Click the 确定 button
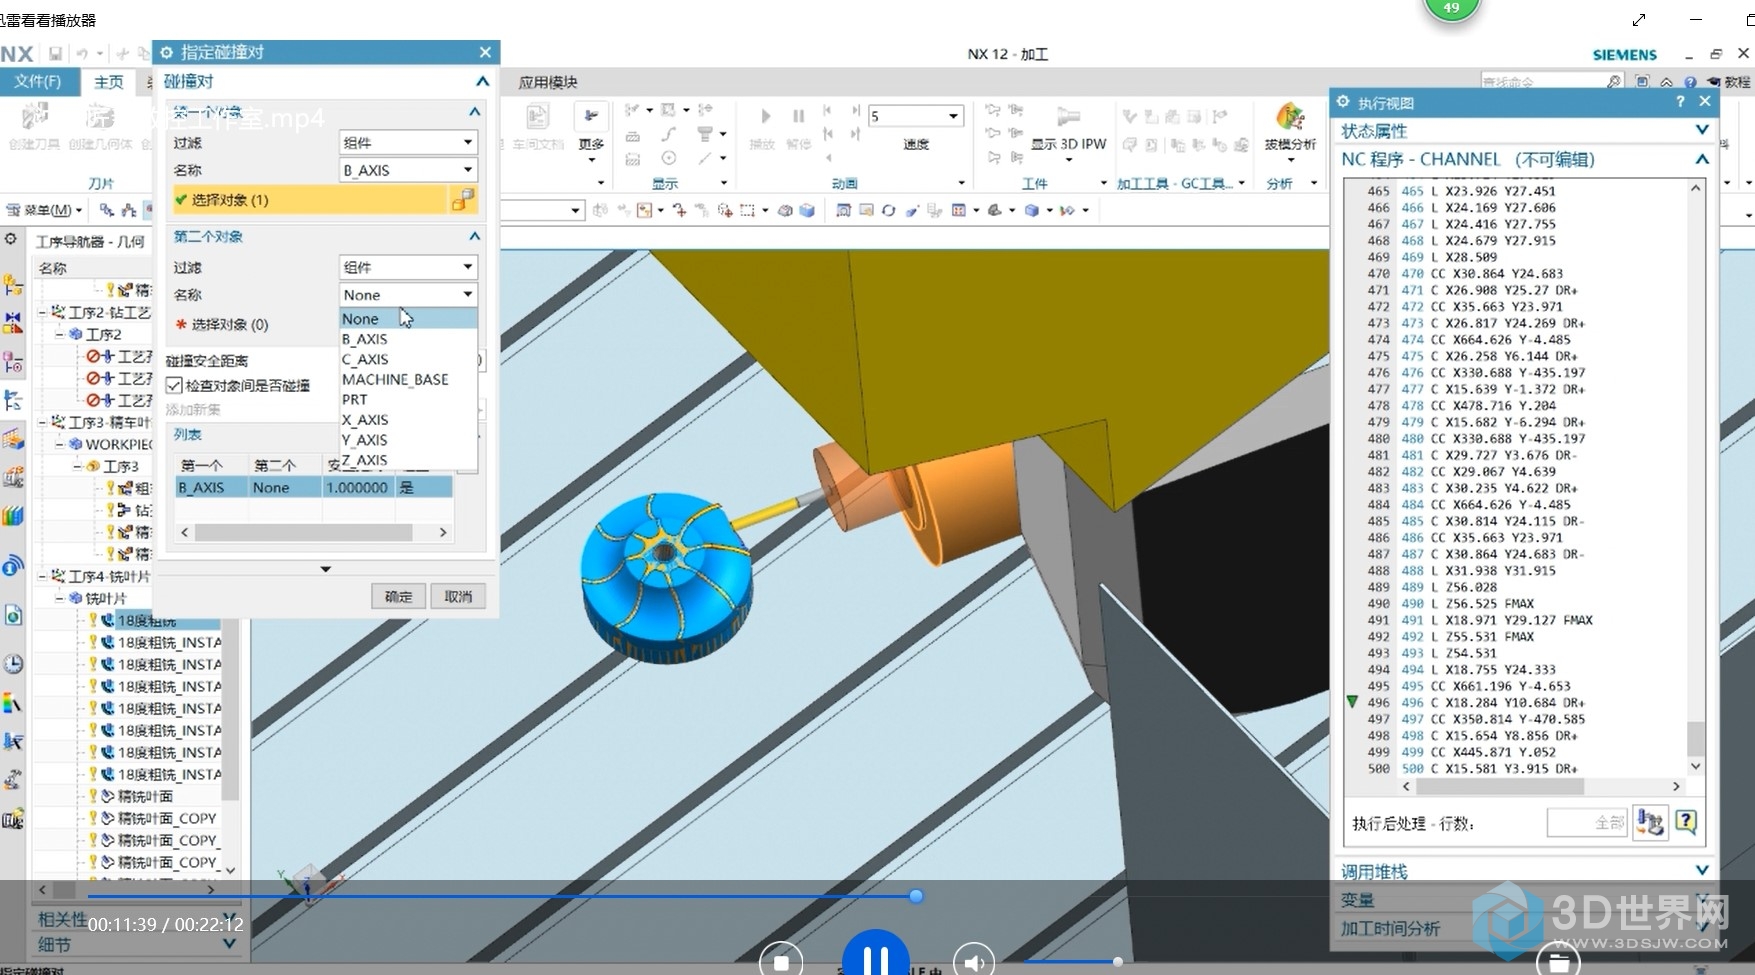Screen dimensions: 1755x975 398,596
